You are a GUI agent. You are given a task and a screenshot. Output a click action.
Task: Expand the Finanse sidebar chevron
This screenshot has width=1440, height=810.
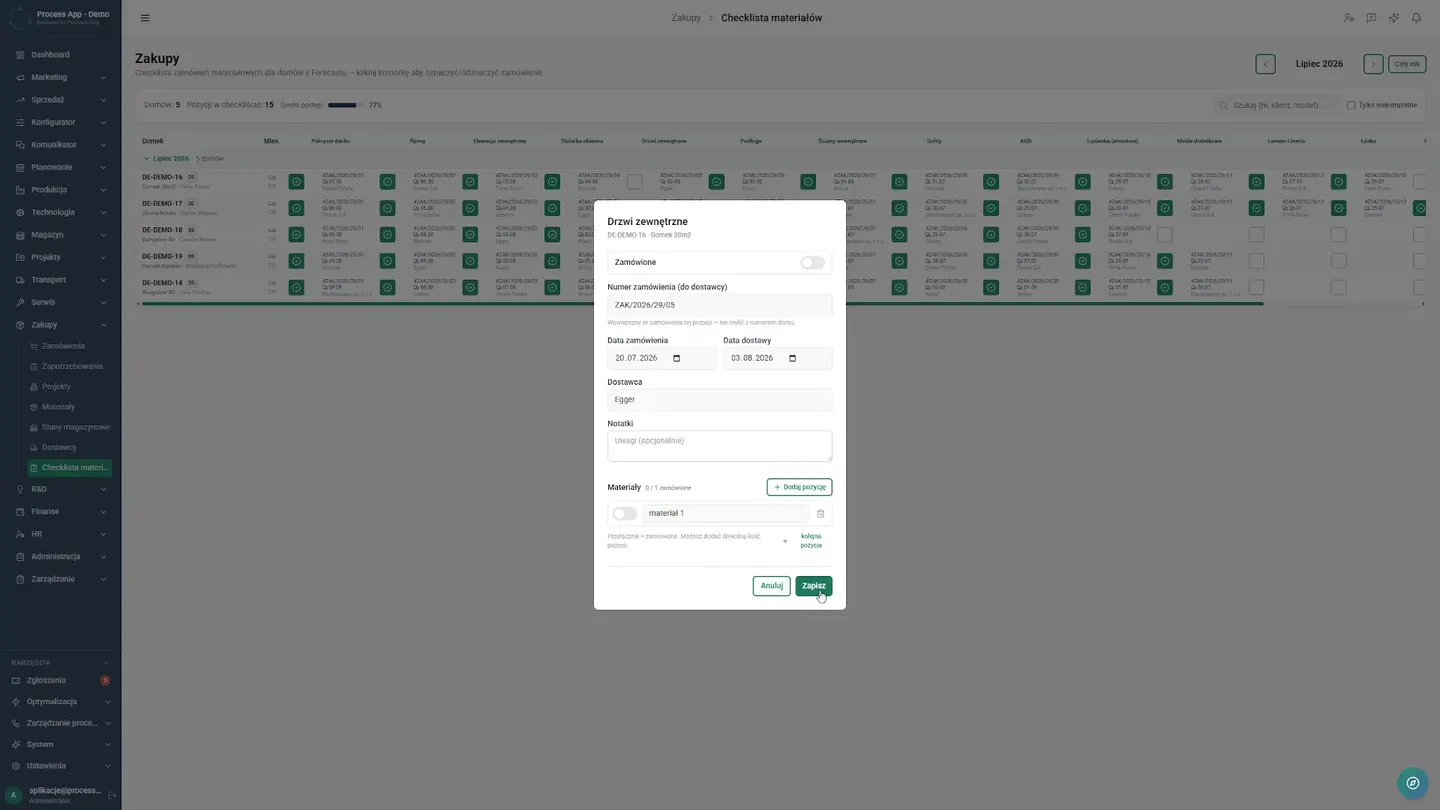point(103,512)
